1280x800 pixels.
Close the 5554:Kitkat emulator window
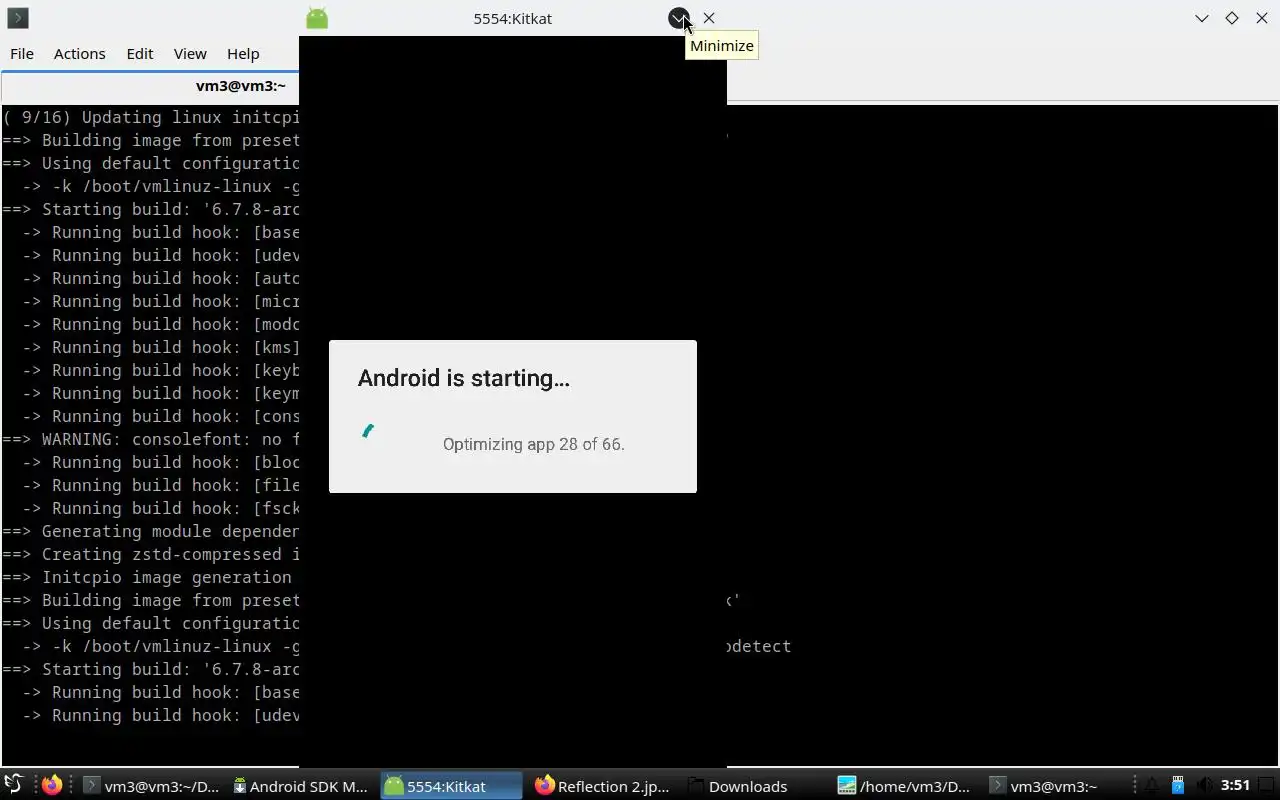tap(709, 18)
